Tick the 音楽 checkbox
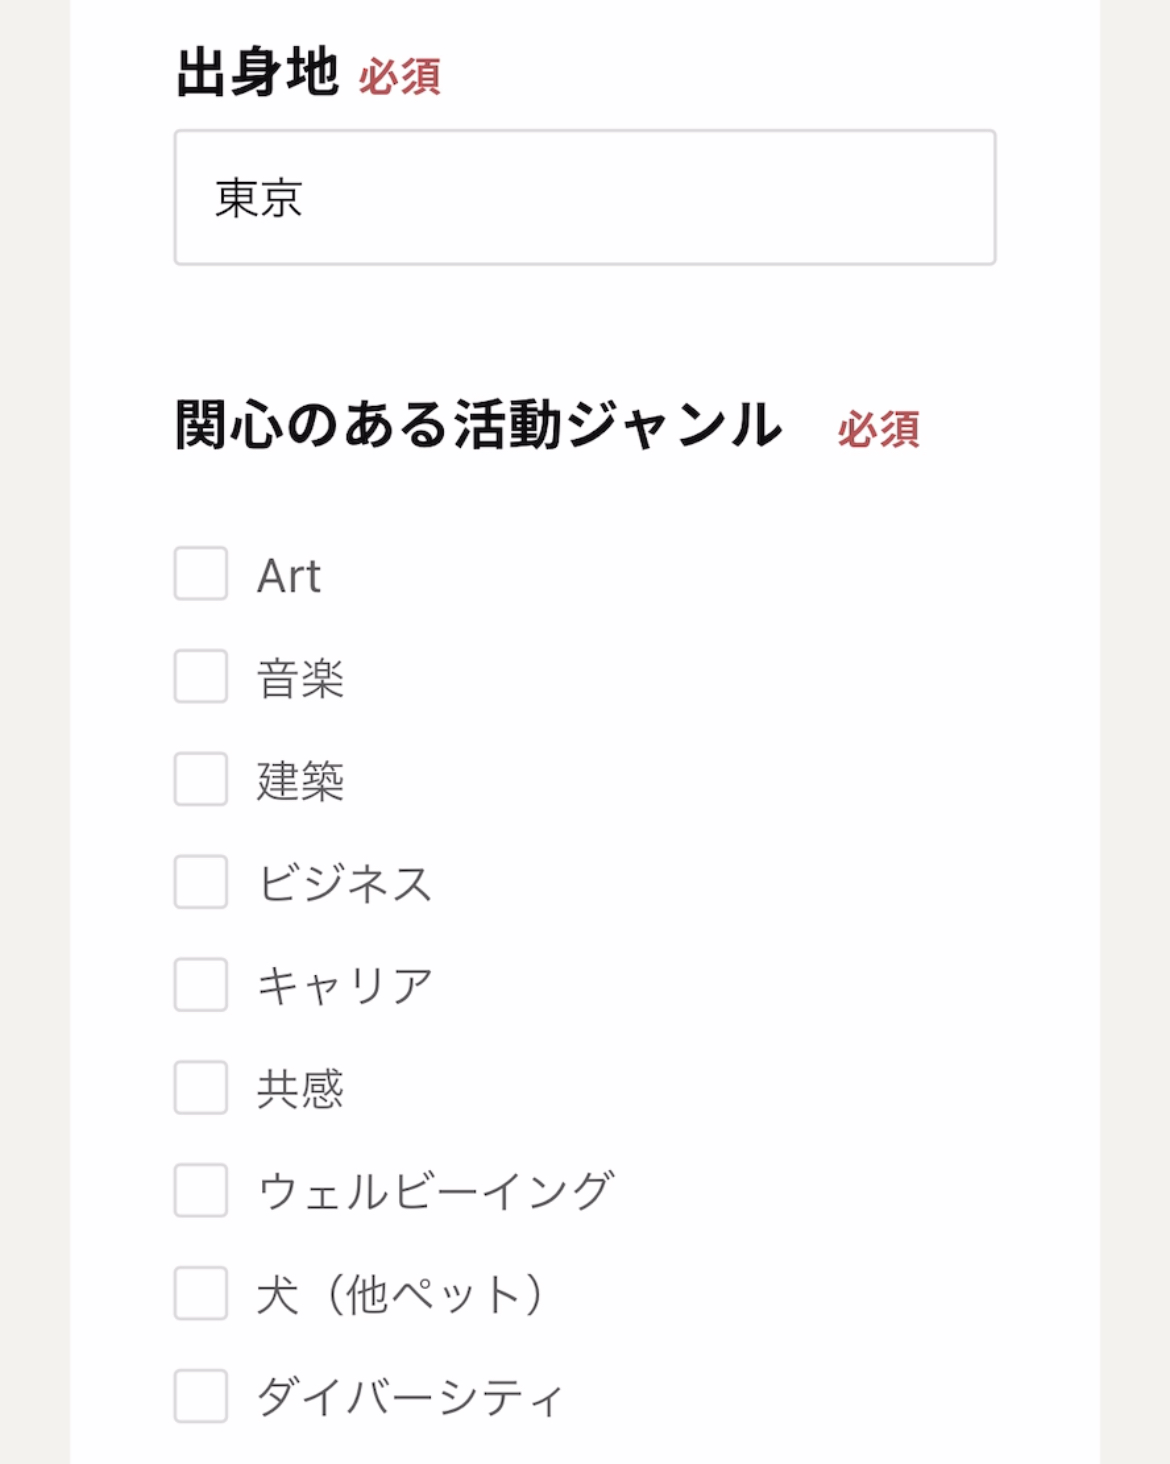 [201, 677]
